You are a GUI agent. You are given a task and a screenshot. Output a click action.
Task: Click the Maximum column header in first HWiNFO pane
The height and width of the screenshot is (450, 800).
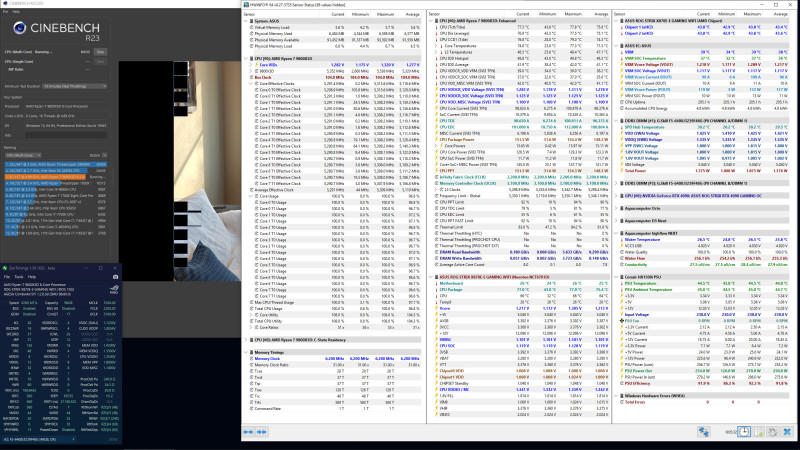pyautogui.click(x=385, y=14)
